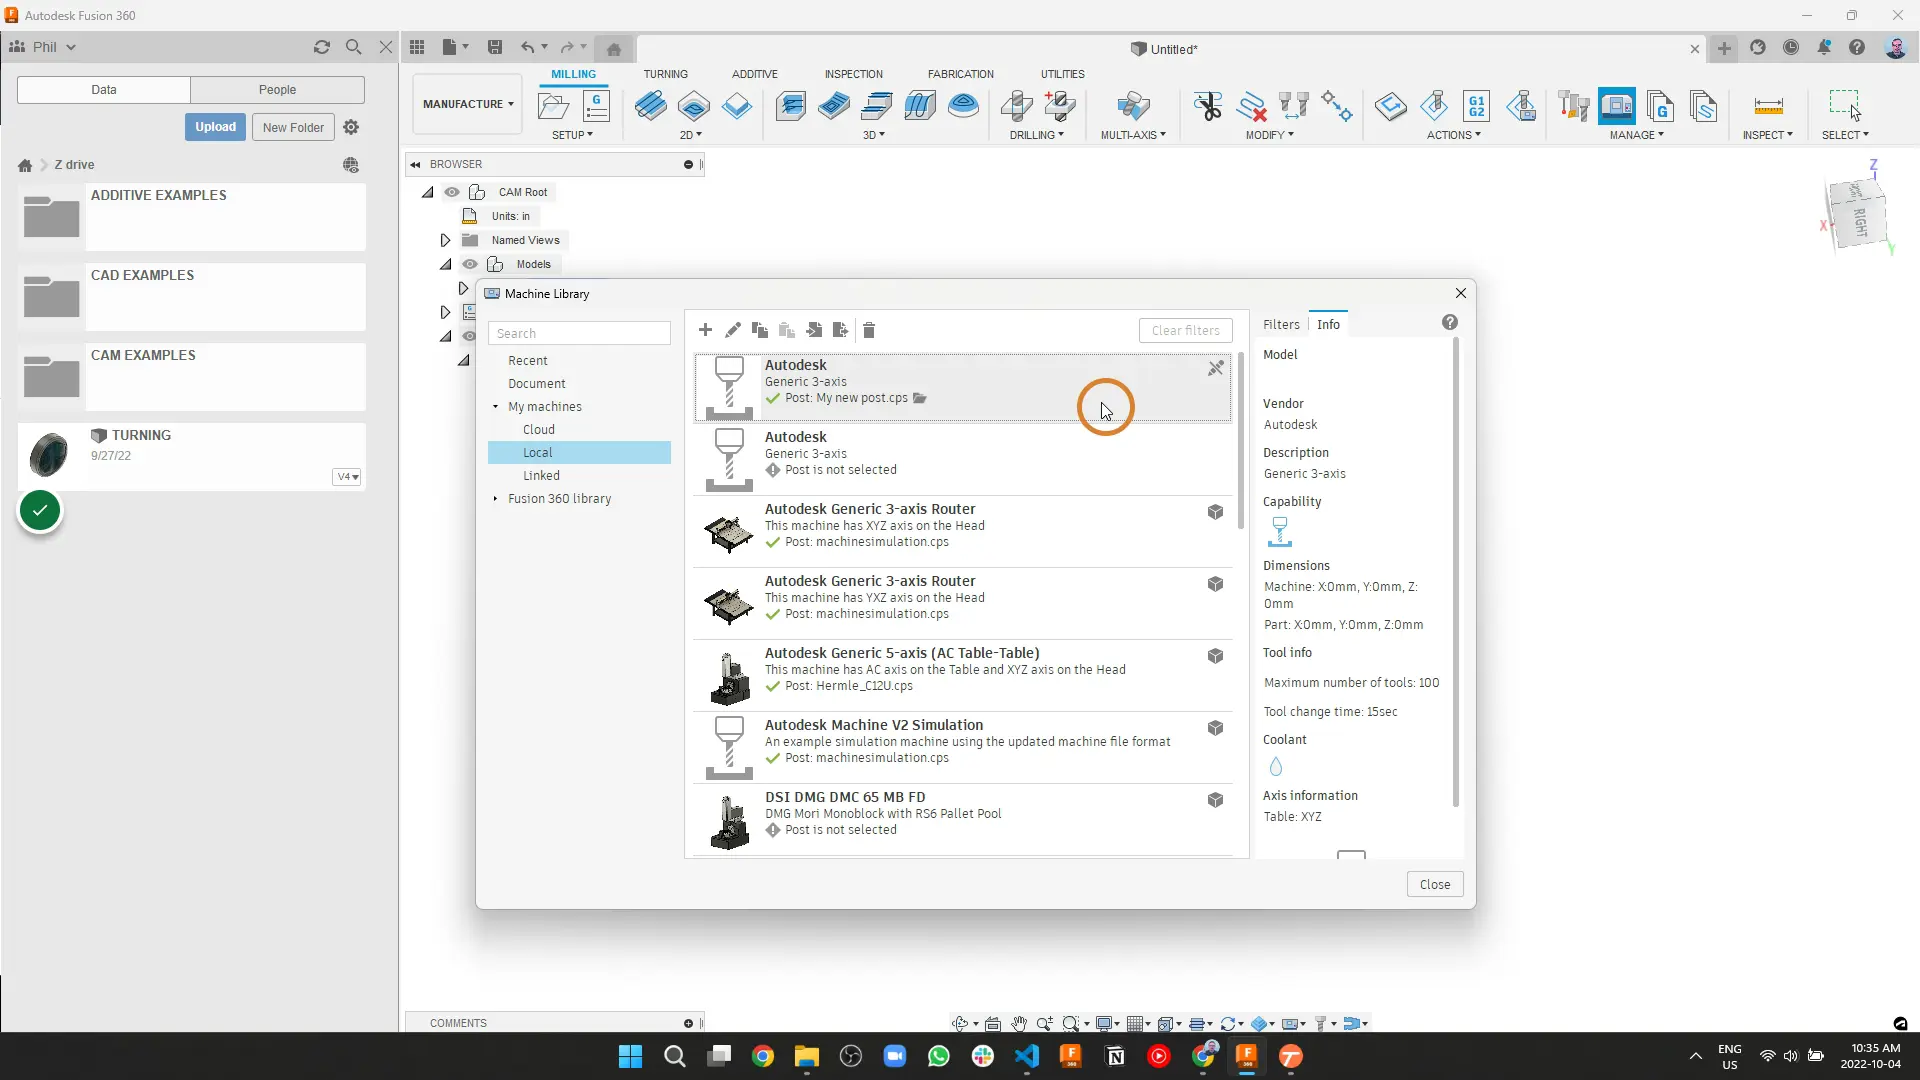Screen dimensions: 1920x1080
Task: Click the 2D Adaptive Clearing icon
Action: tap(650, 106)
